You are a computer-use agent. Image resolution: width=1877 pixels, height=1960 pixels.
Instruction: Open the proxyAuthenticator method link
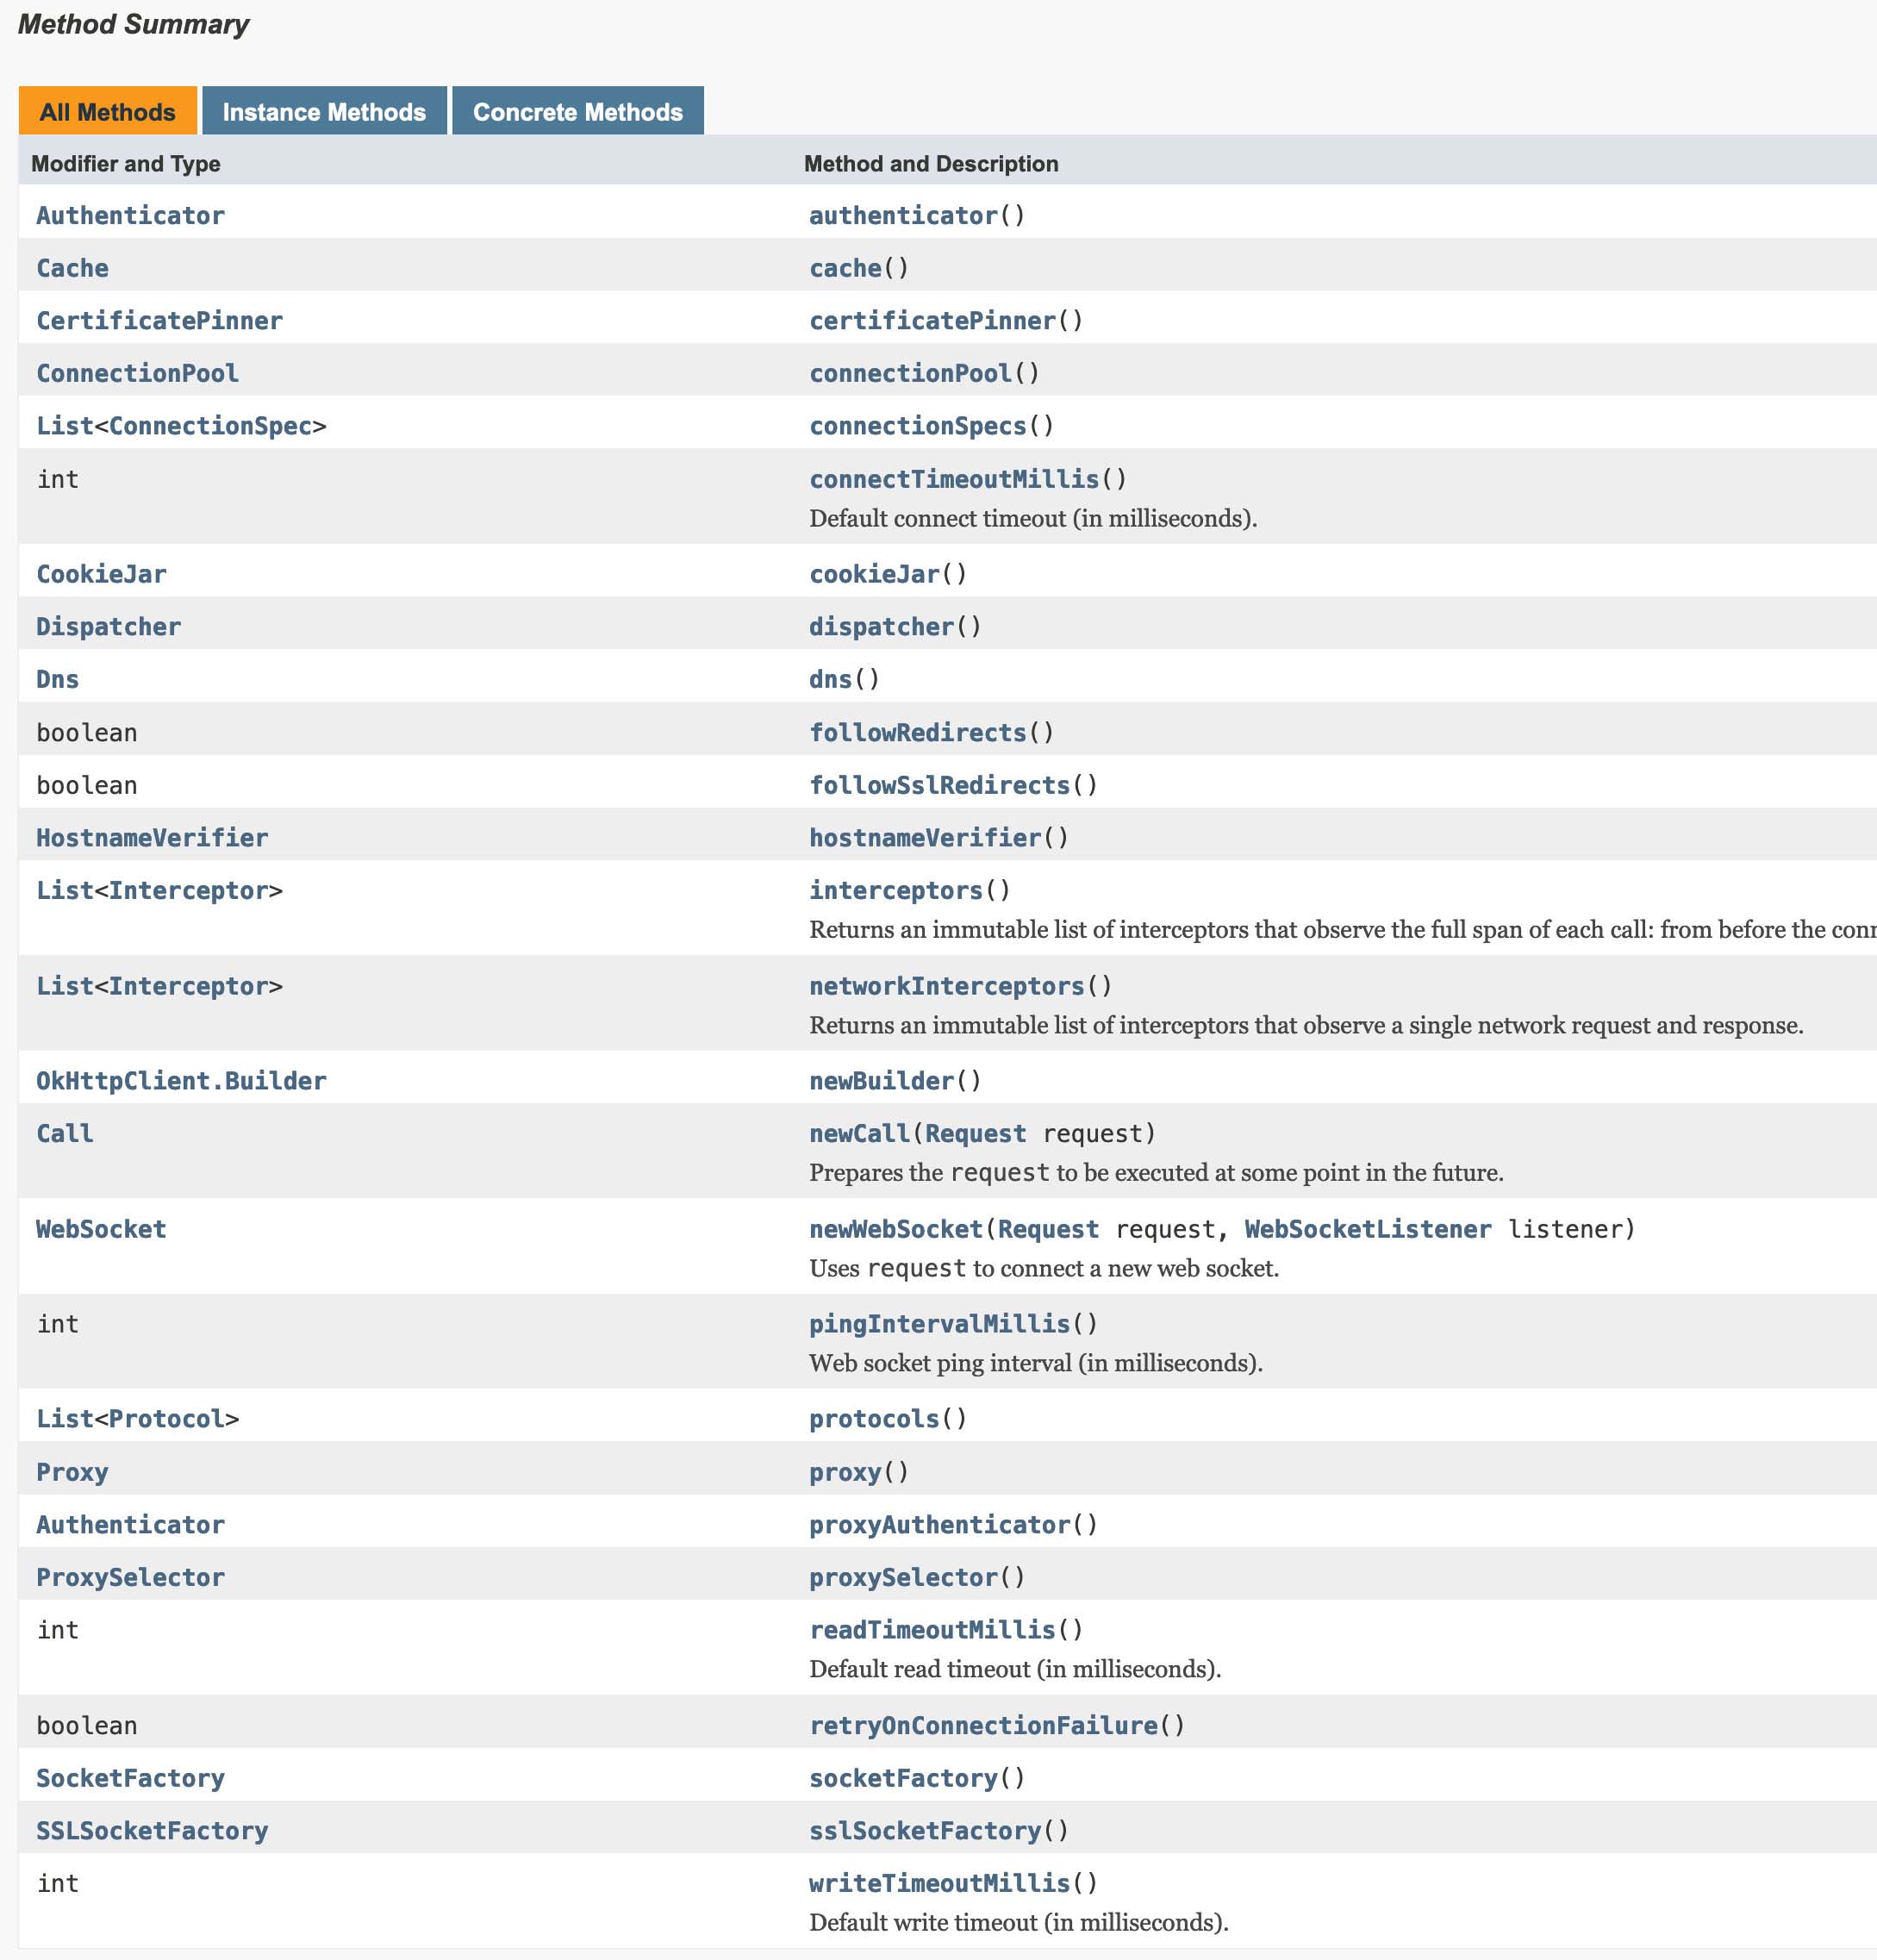click(939, 1525)
